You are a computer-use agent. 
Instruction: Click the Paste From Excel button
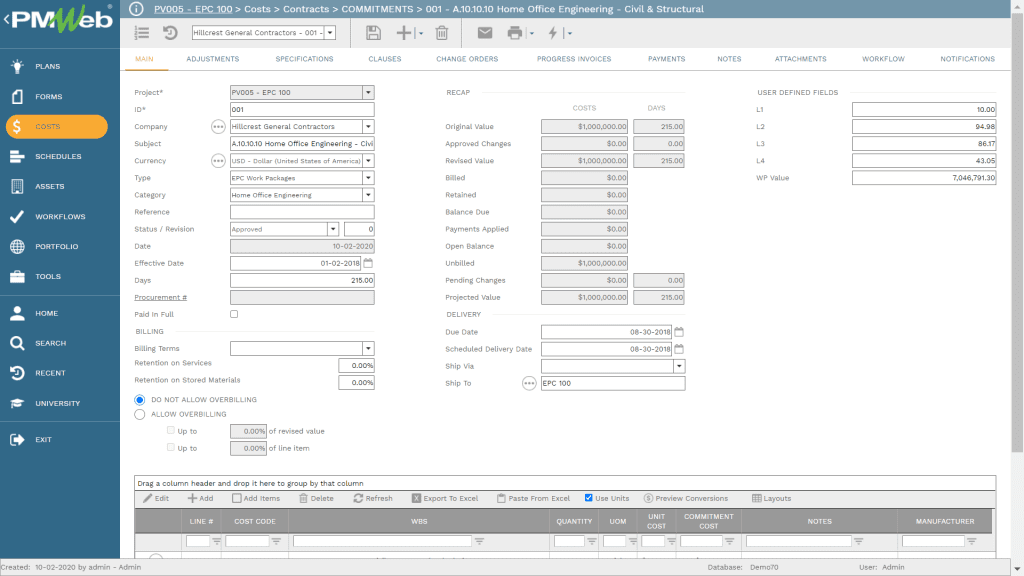[x=533, y=498]
